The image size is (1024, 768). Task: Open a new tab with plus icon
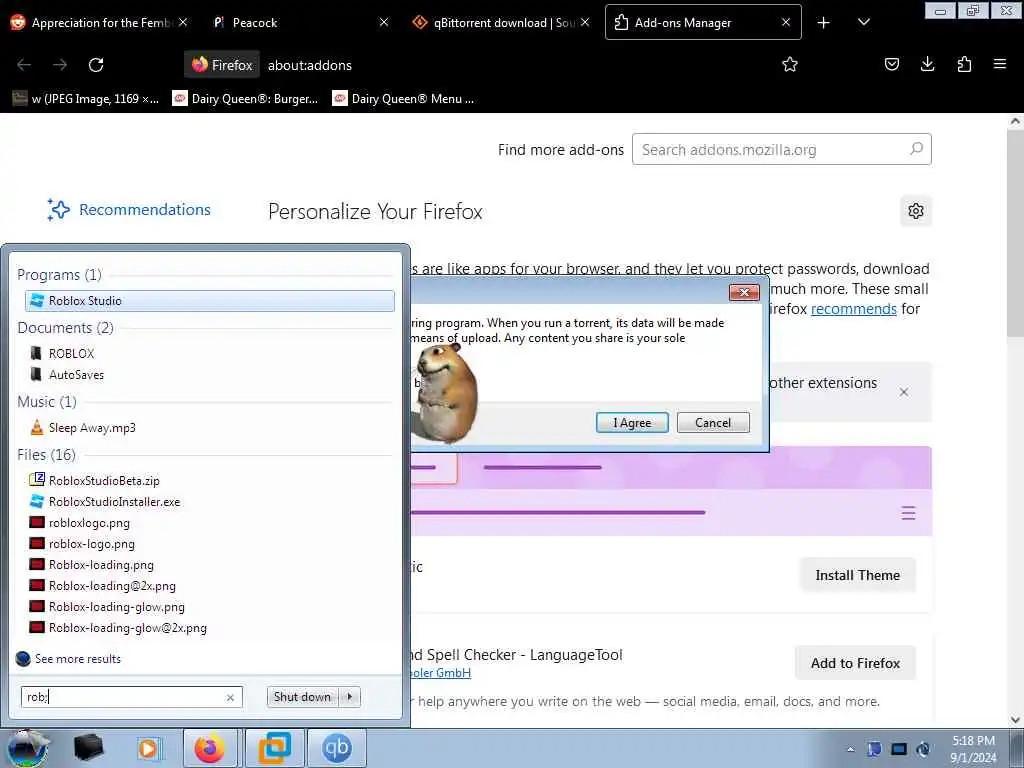pyautogui.click(x=824, y=23)
